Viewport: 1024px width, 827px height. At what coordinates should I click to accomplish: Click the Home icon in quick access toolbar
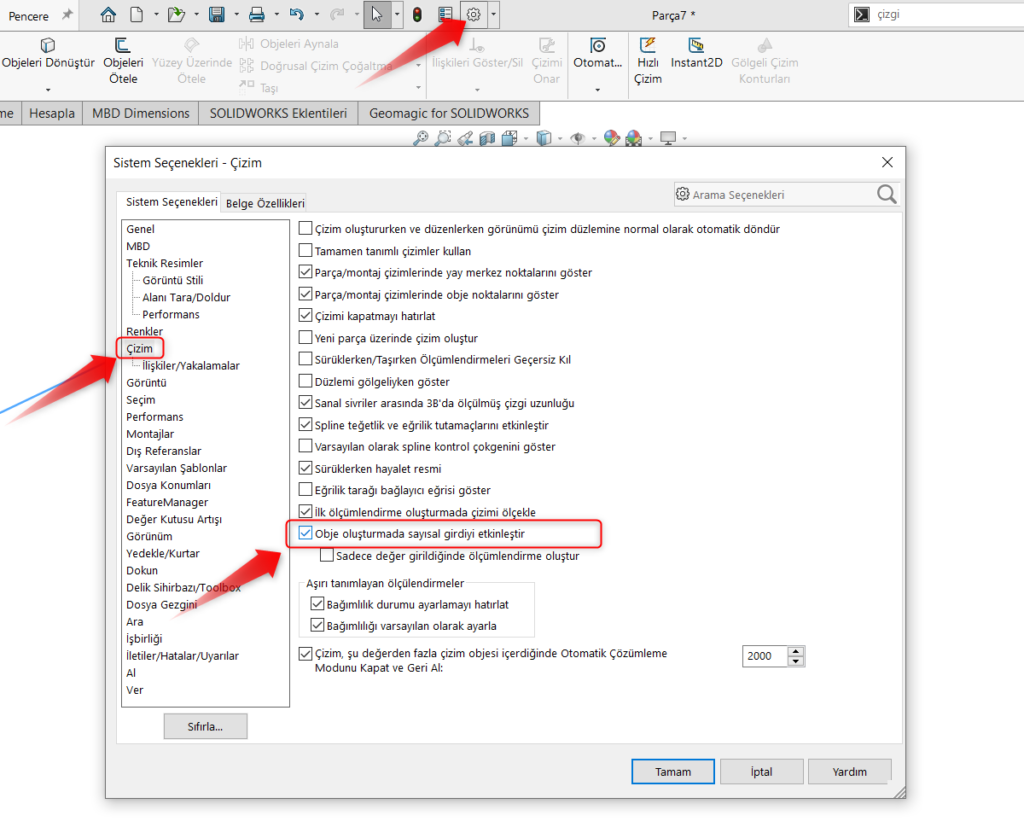tap(108, 15)
